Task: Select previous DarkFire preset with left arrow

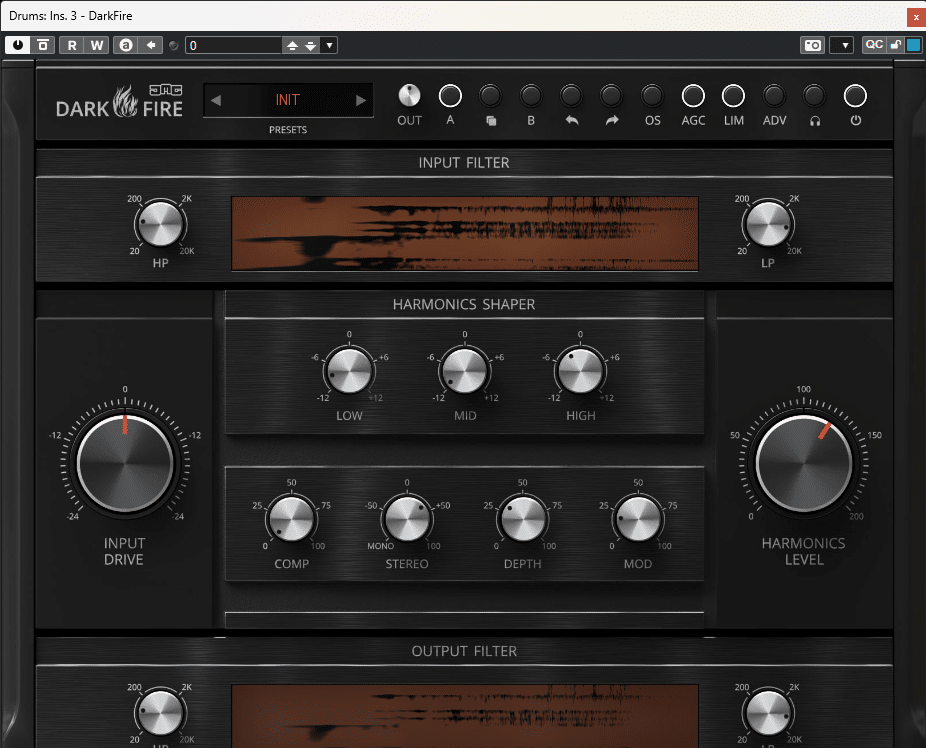Action: (x=216, y=100)
